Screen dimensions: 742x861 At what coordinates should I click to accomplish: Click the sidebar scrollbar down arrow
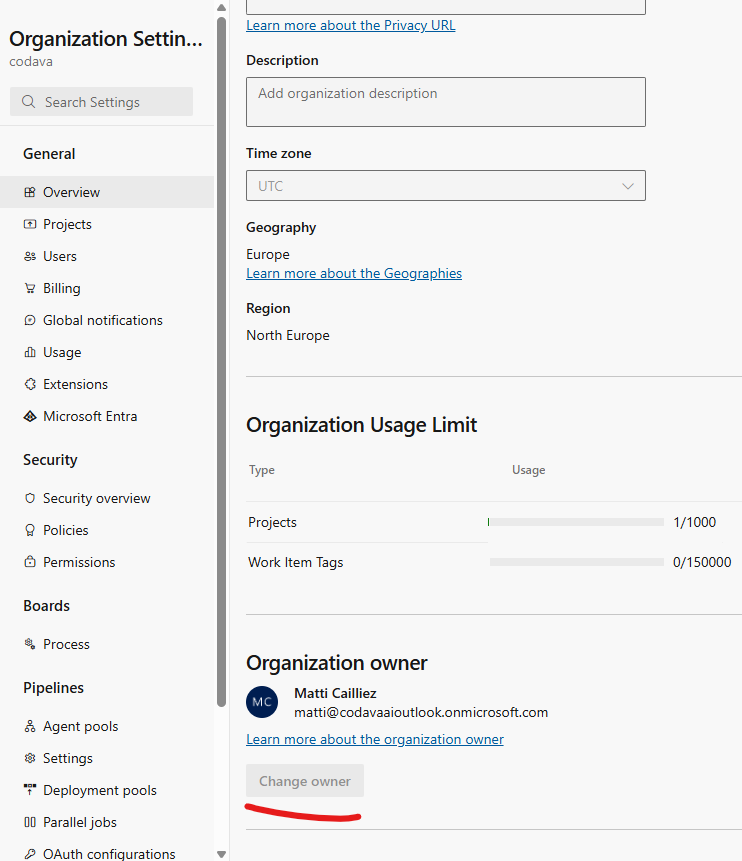[221, 854]
